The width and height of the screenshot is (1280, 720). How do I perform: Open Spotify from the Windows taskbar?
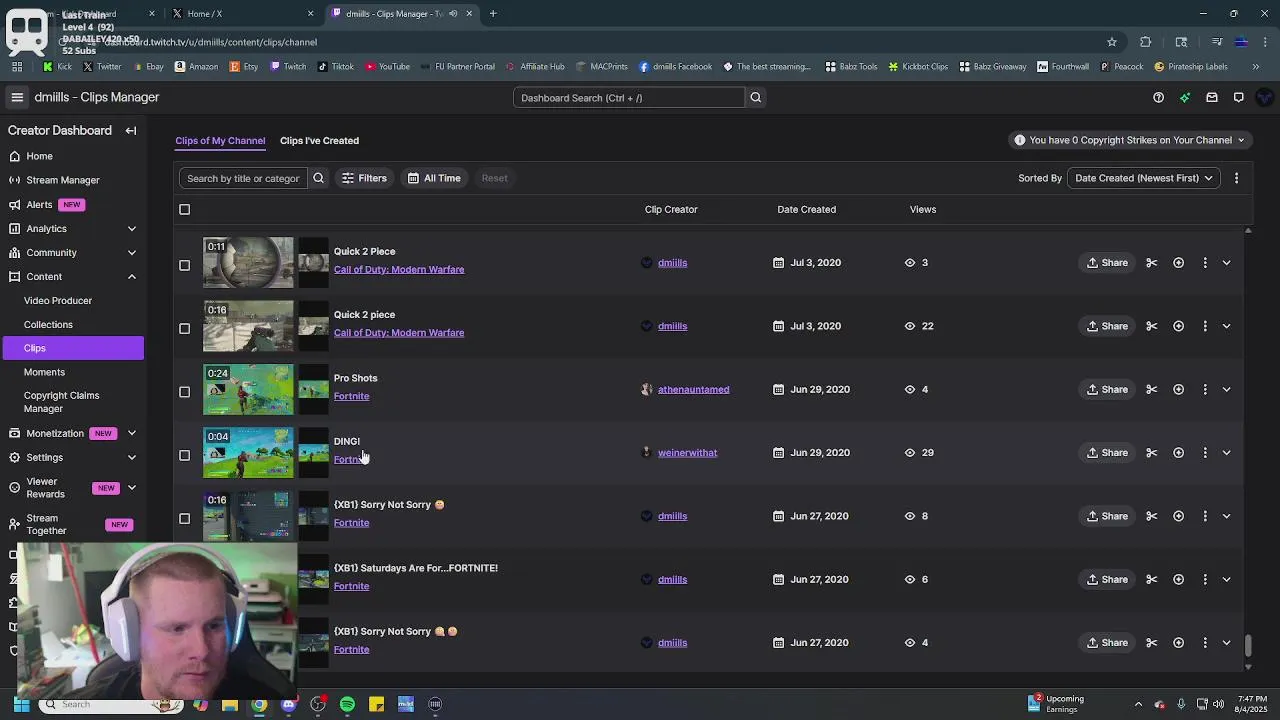pyautogui.click(x=347, y=704)
